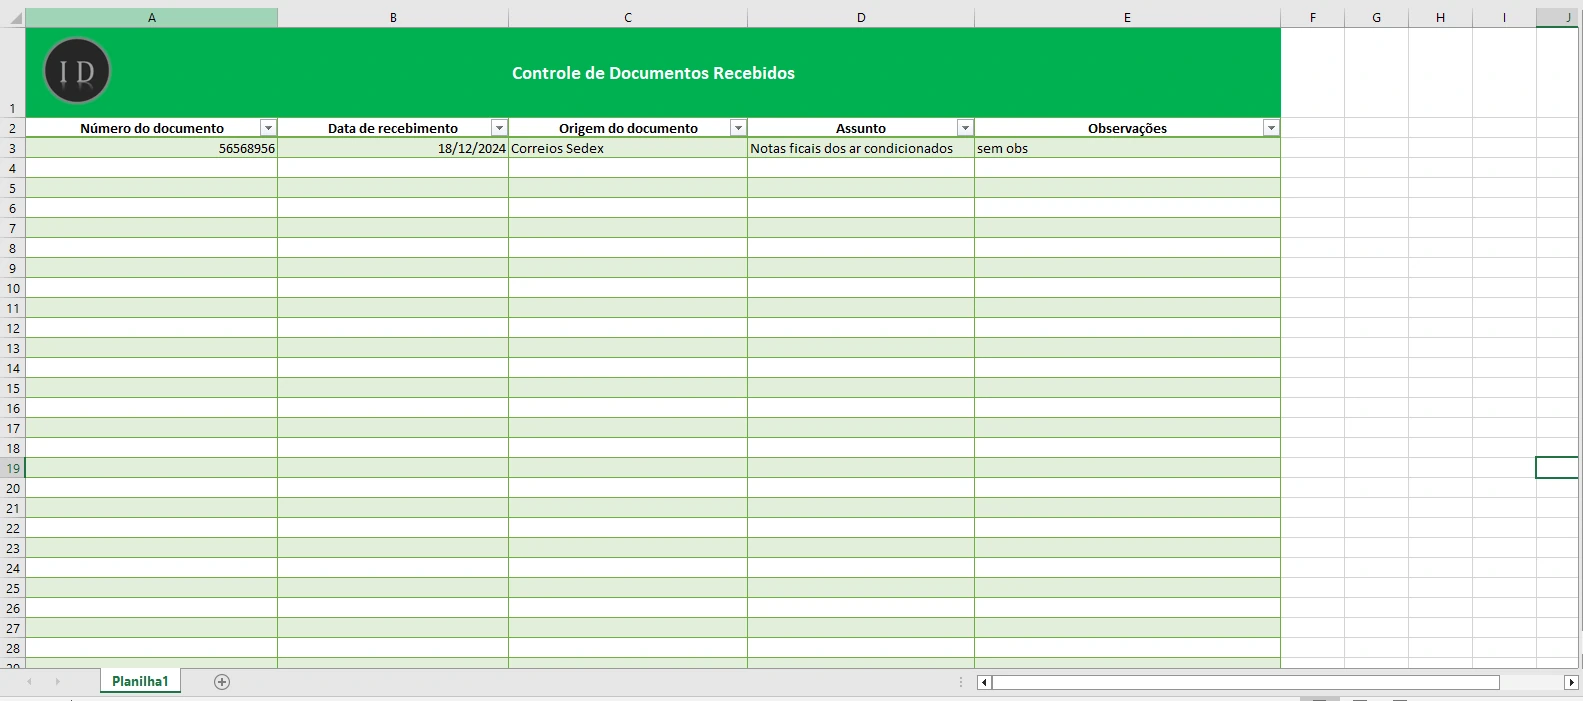Image resolution: width=1583 pixels, height=701 pixels.
Task: Select column E header
Action: pos(1127,18)
